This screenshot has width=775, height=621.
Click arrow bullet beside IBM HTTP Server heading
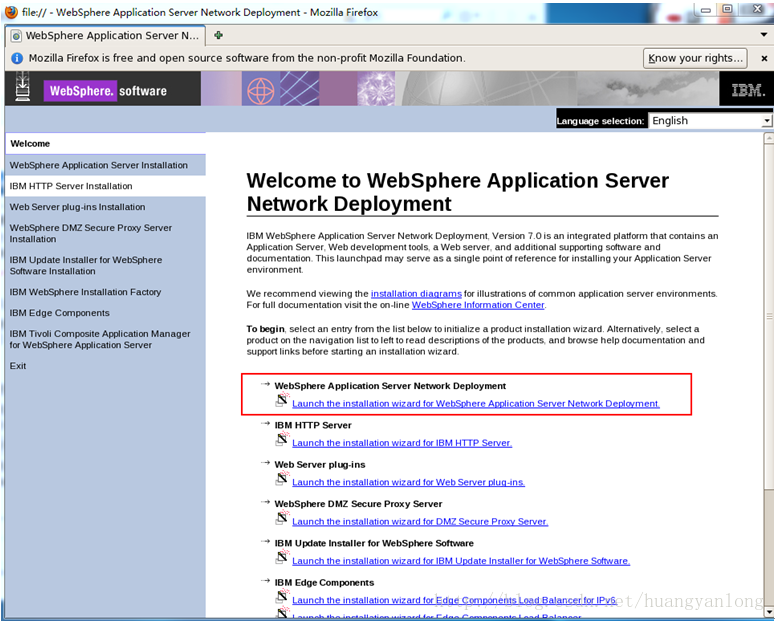265,424
